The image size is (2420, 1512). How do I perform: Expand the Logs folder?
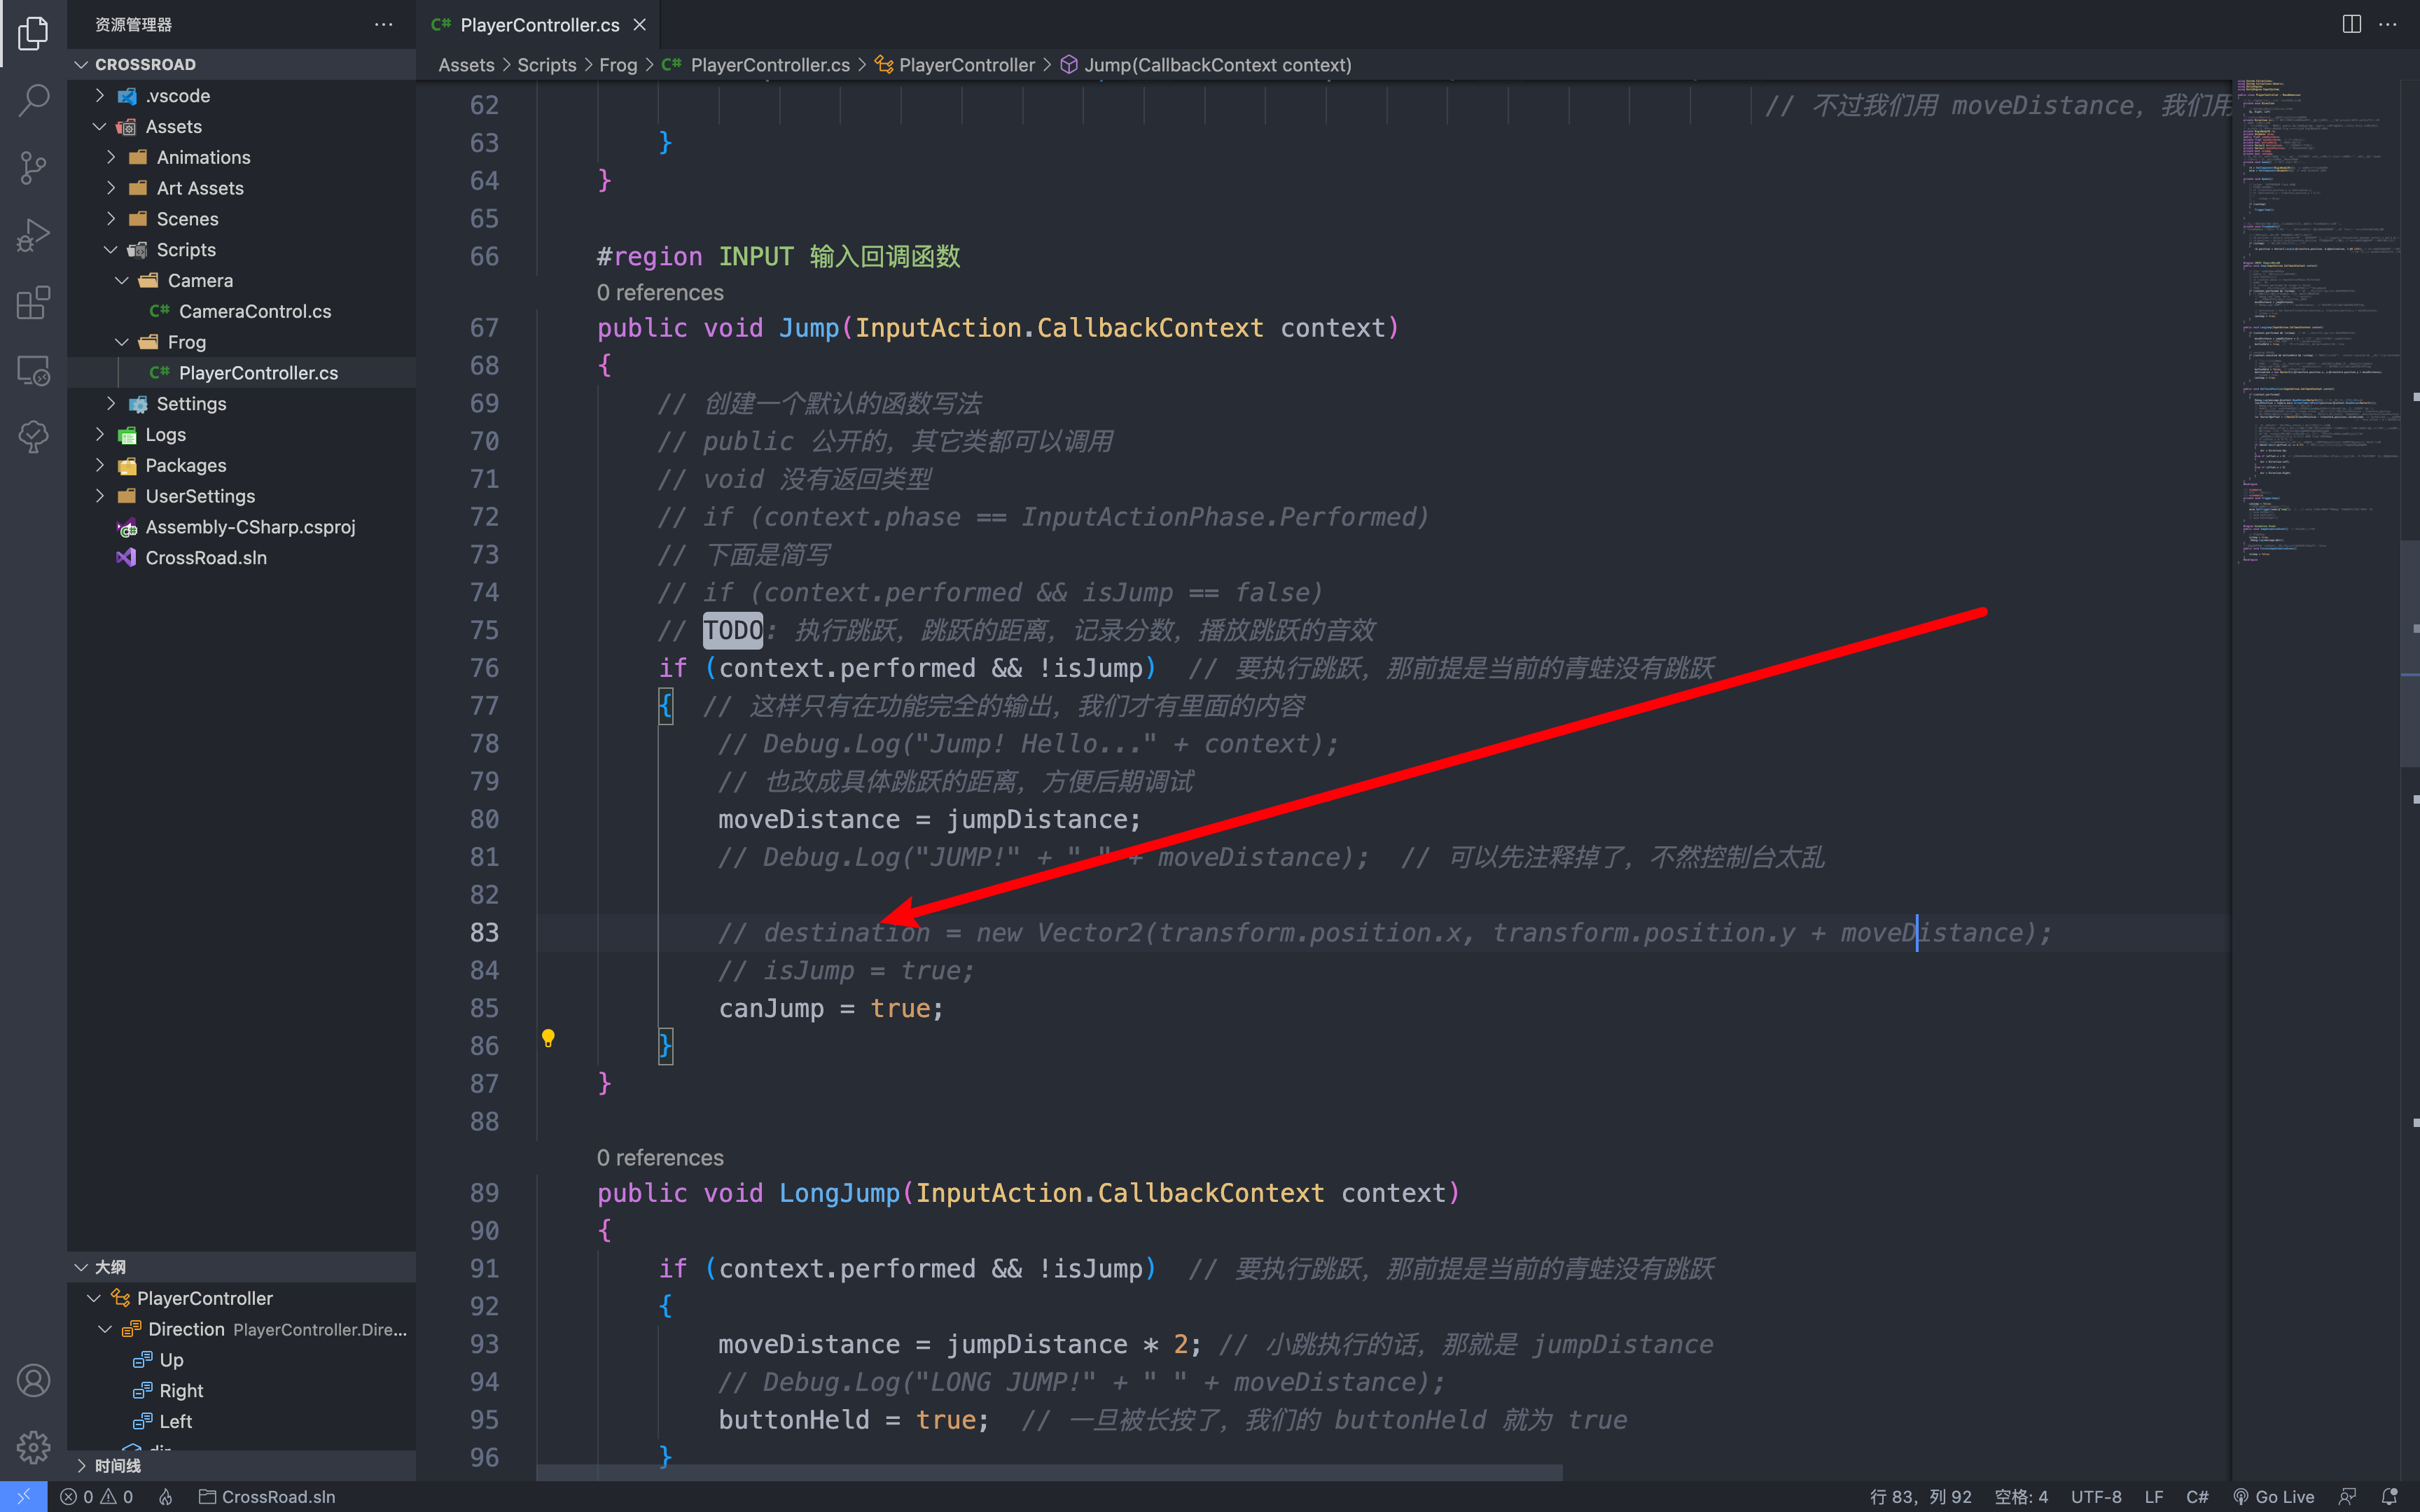(x=241, y=435)
